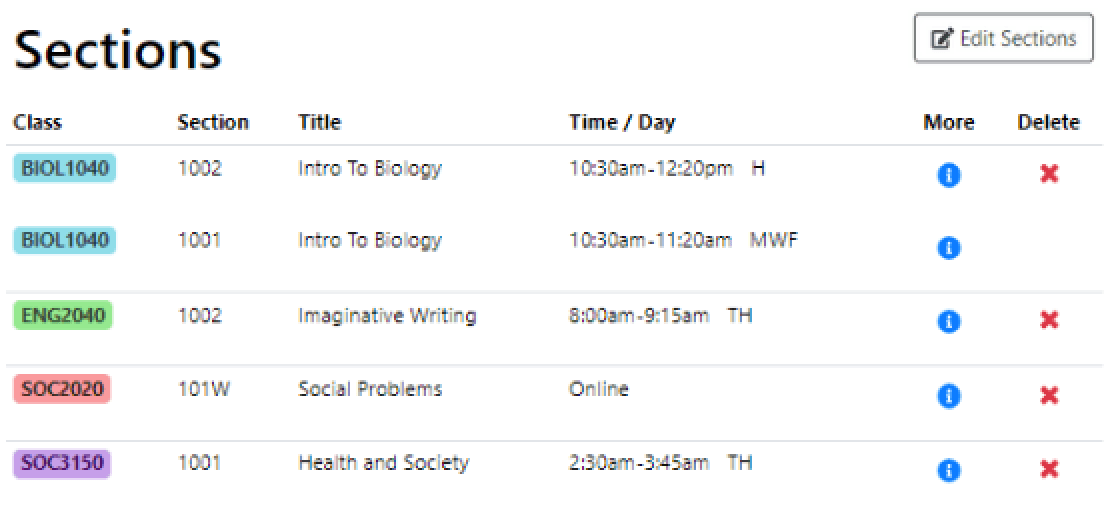Click the Time / Day column header

[x=622, y=123]
